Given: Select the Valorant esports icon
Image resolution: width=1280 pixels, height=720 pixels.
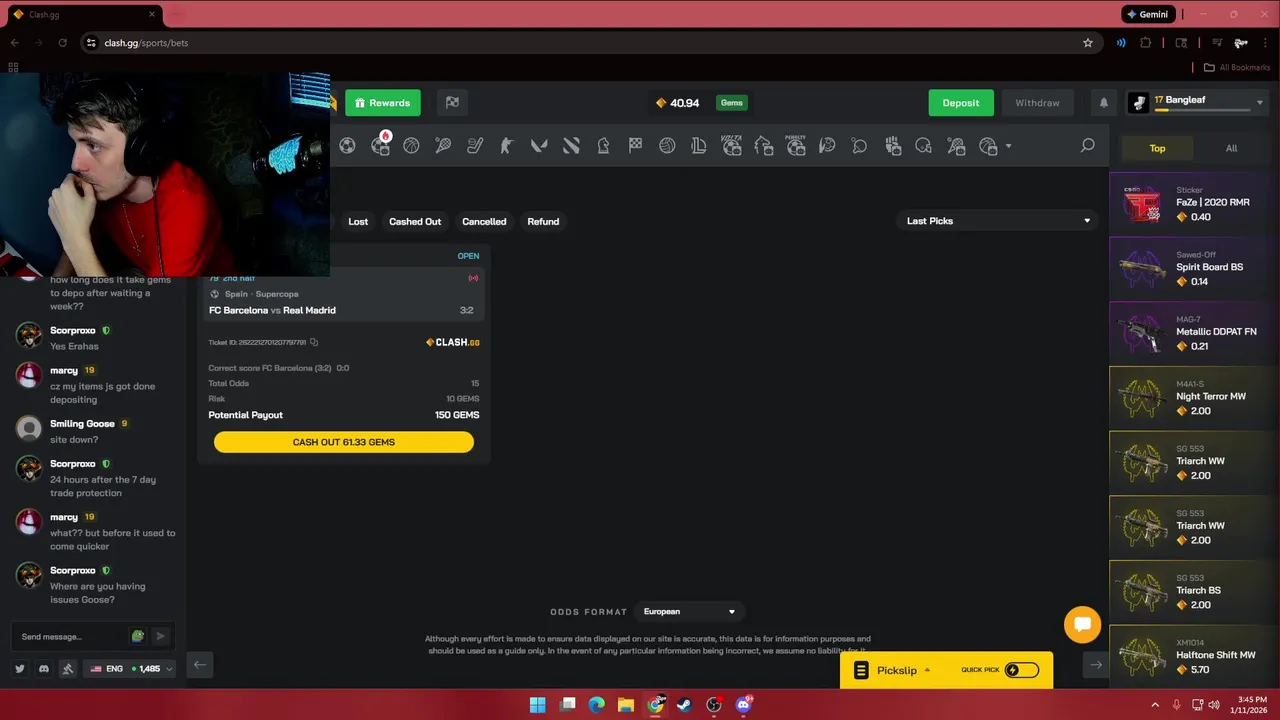Looking at the screenshot, I should (x=539, y=146).
